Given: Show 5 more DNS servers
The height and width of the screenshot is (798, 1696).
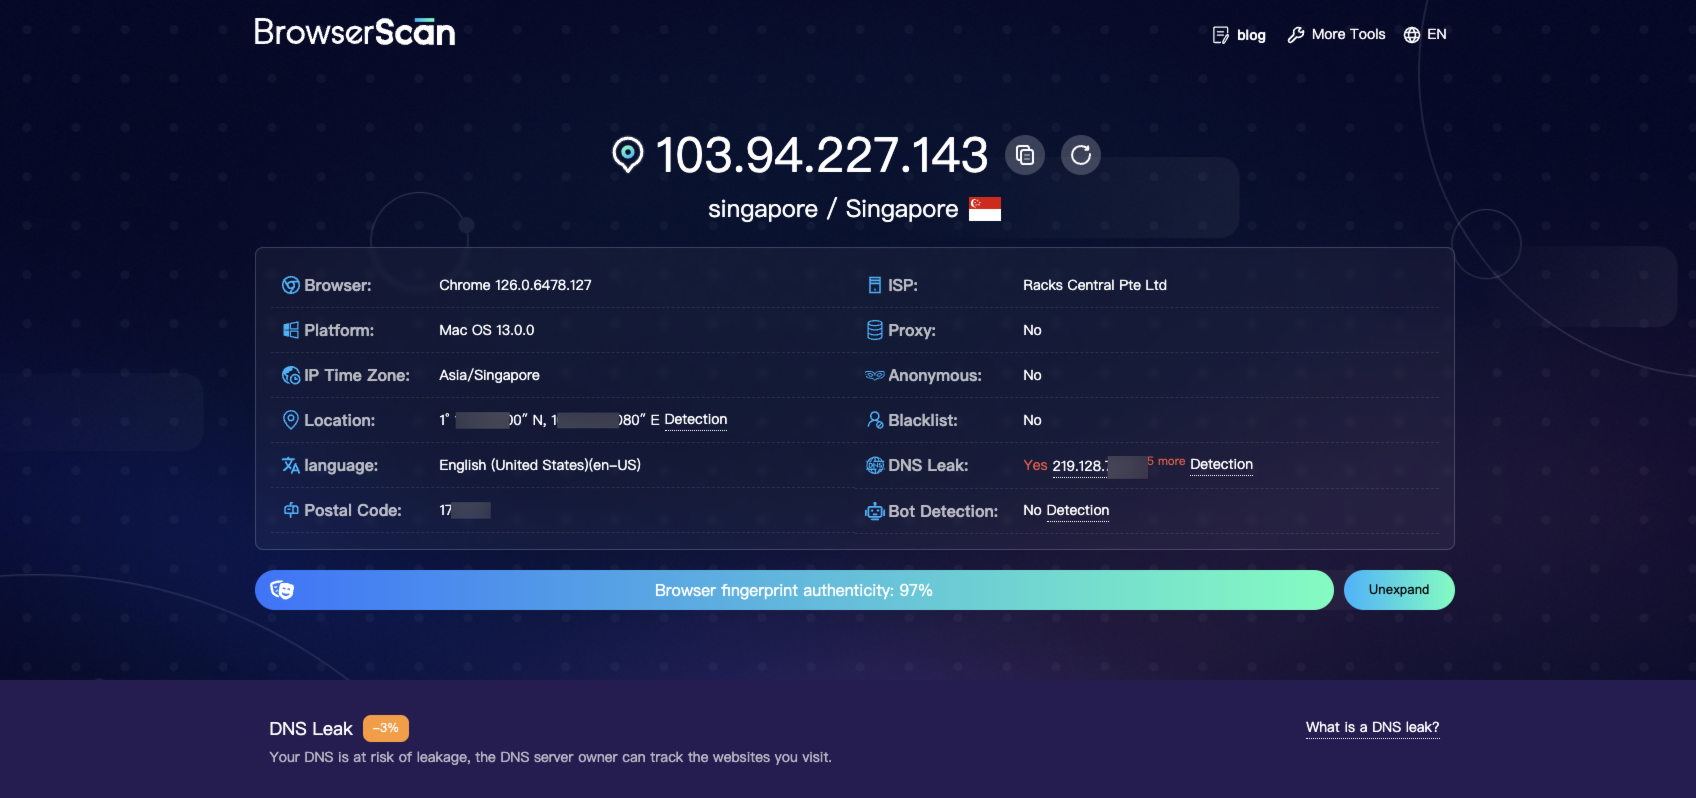Looking at the screenshot, I should tap(1166, 461).
